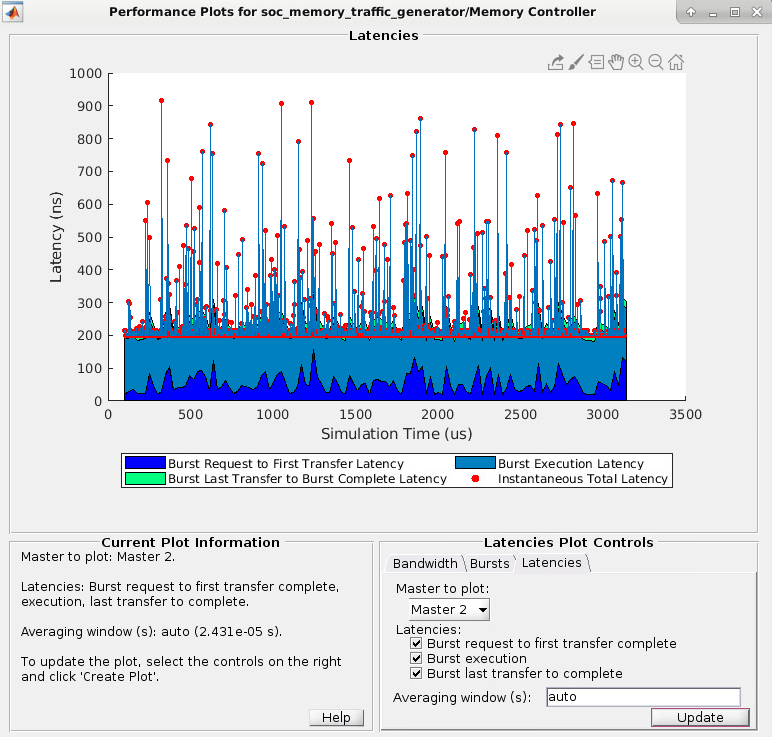772x737 pixels.
Task: Click the Averaging window input field
Action: coord(643,697)
